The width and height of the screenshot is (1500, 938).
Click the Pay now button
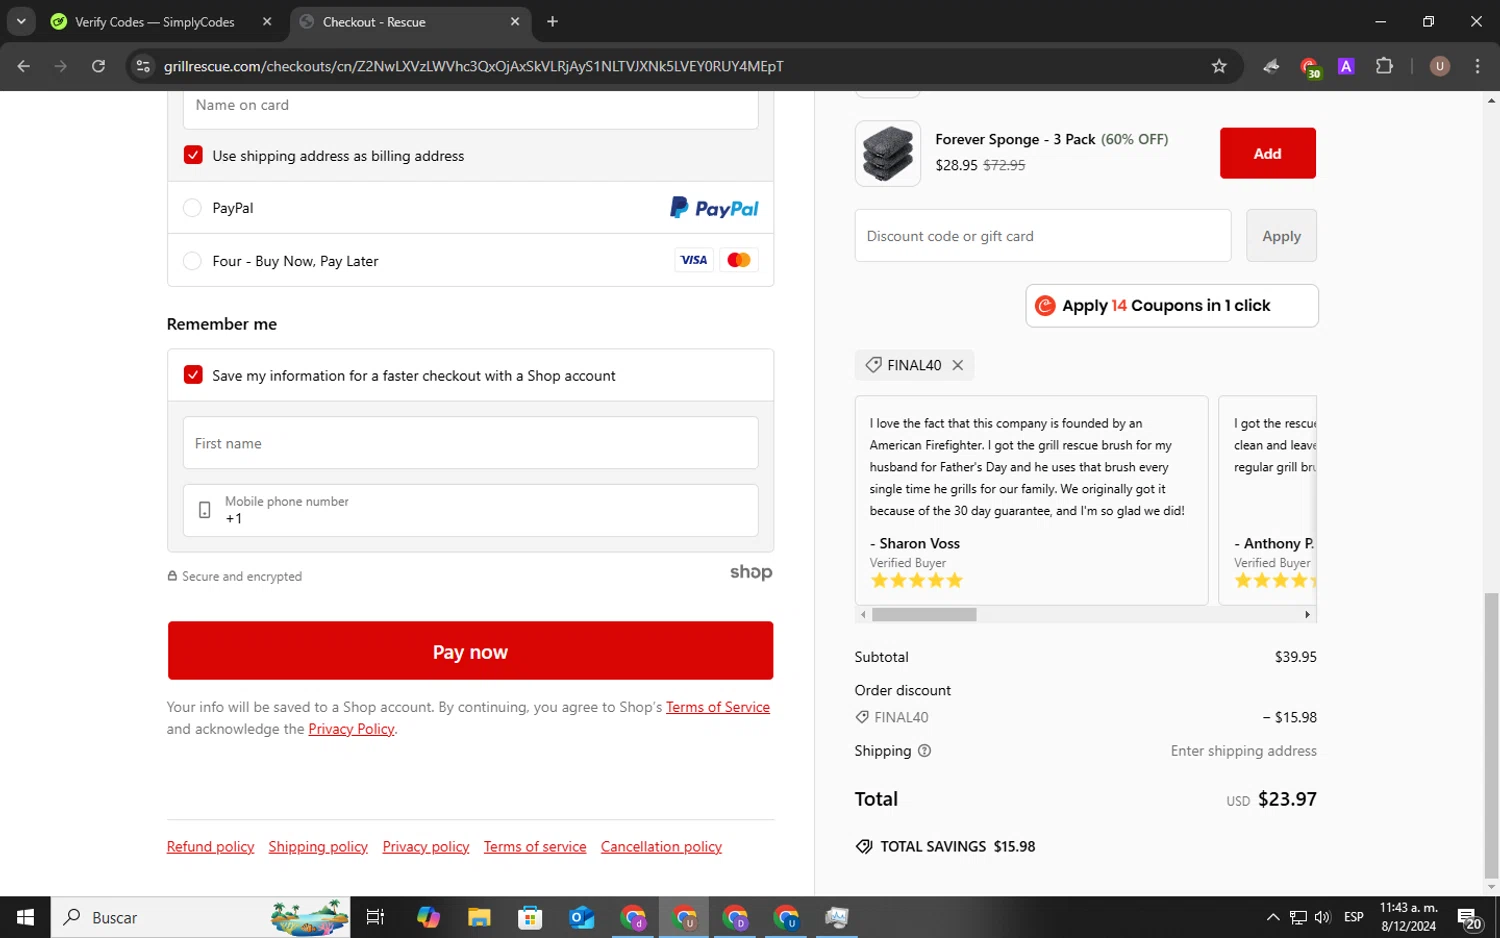(x=470, y=651)
